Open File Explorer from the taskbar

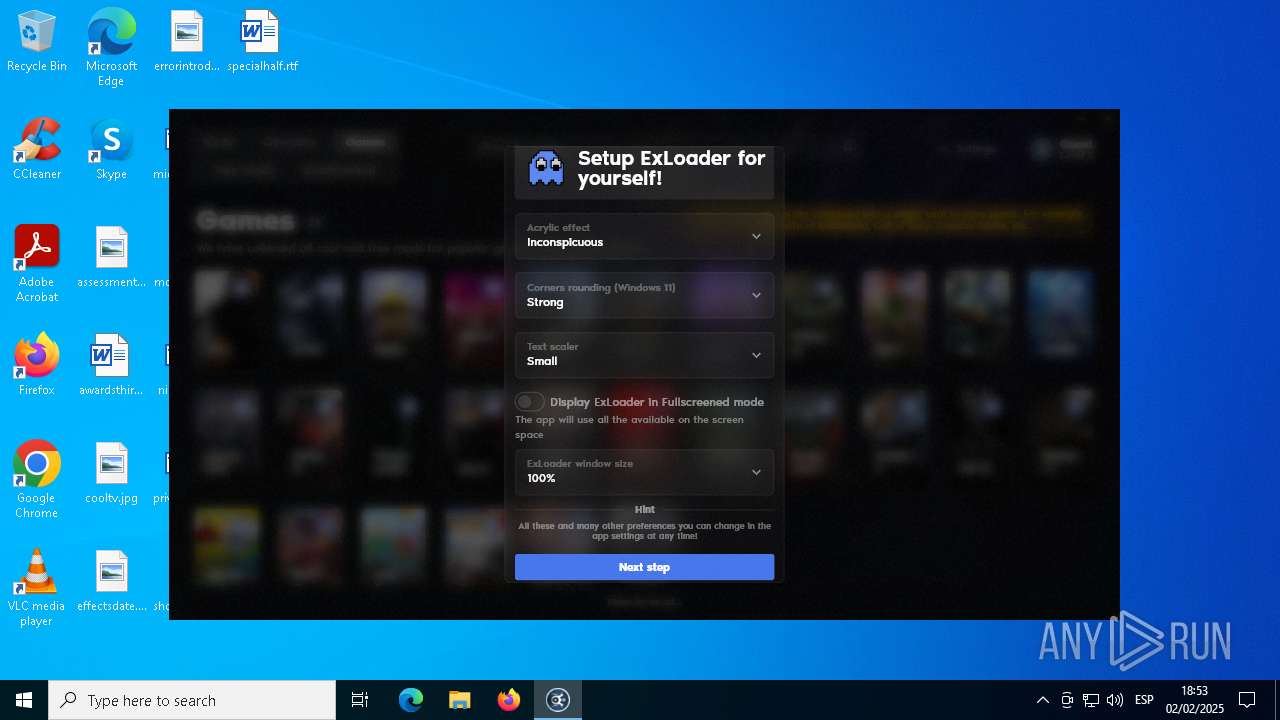click(460, 700)
